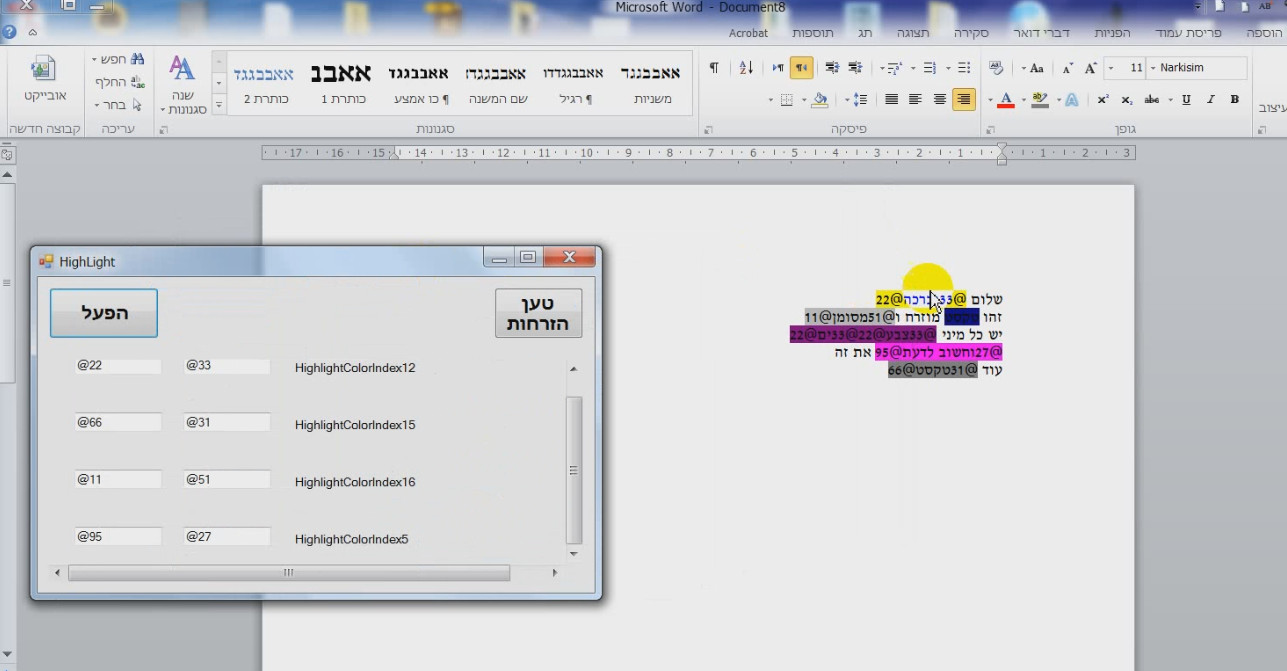1287x671 pixels.
Task: Switch to the סקירה ribbon tab
Action: tap(971, 33)
